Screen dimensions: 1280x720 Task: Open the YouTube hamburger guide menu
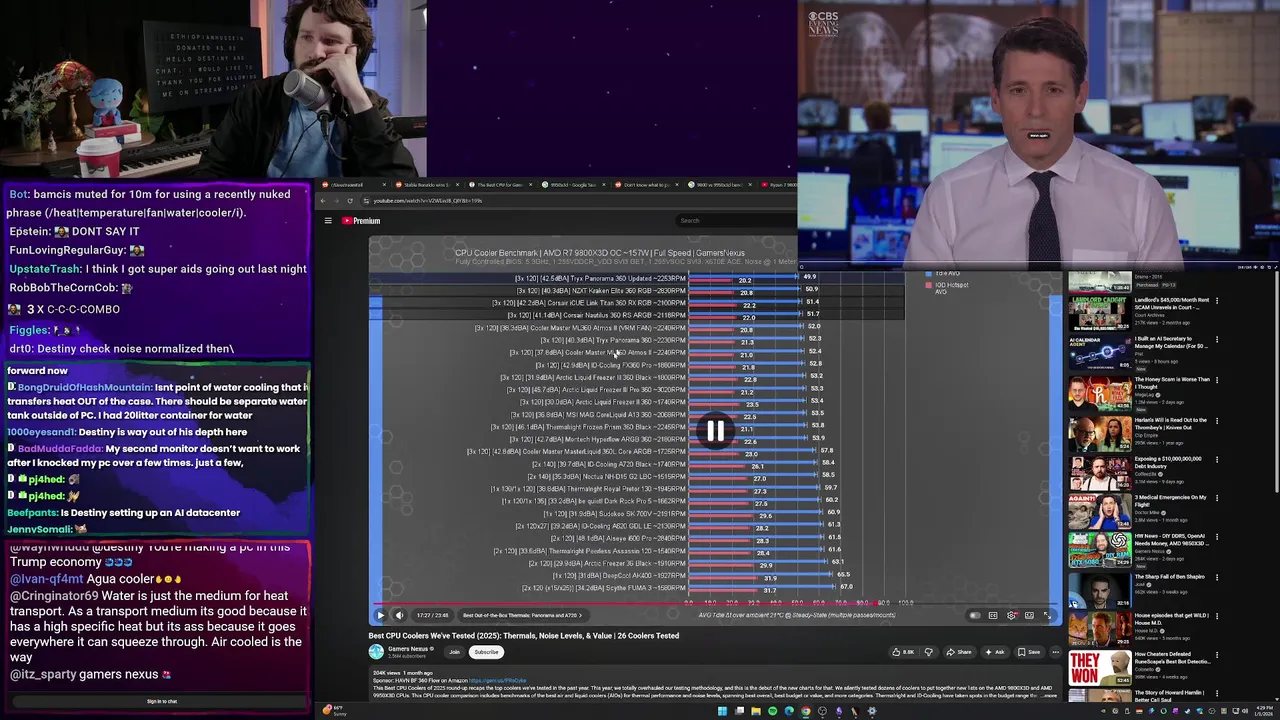point(328,220)
